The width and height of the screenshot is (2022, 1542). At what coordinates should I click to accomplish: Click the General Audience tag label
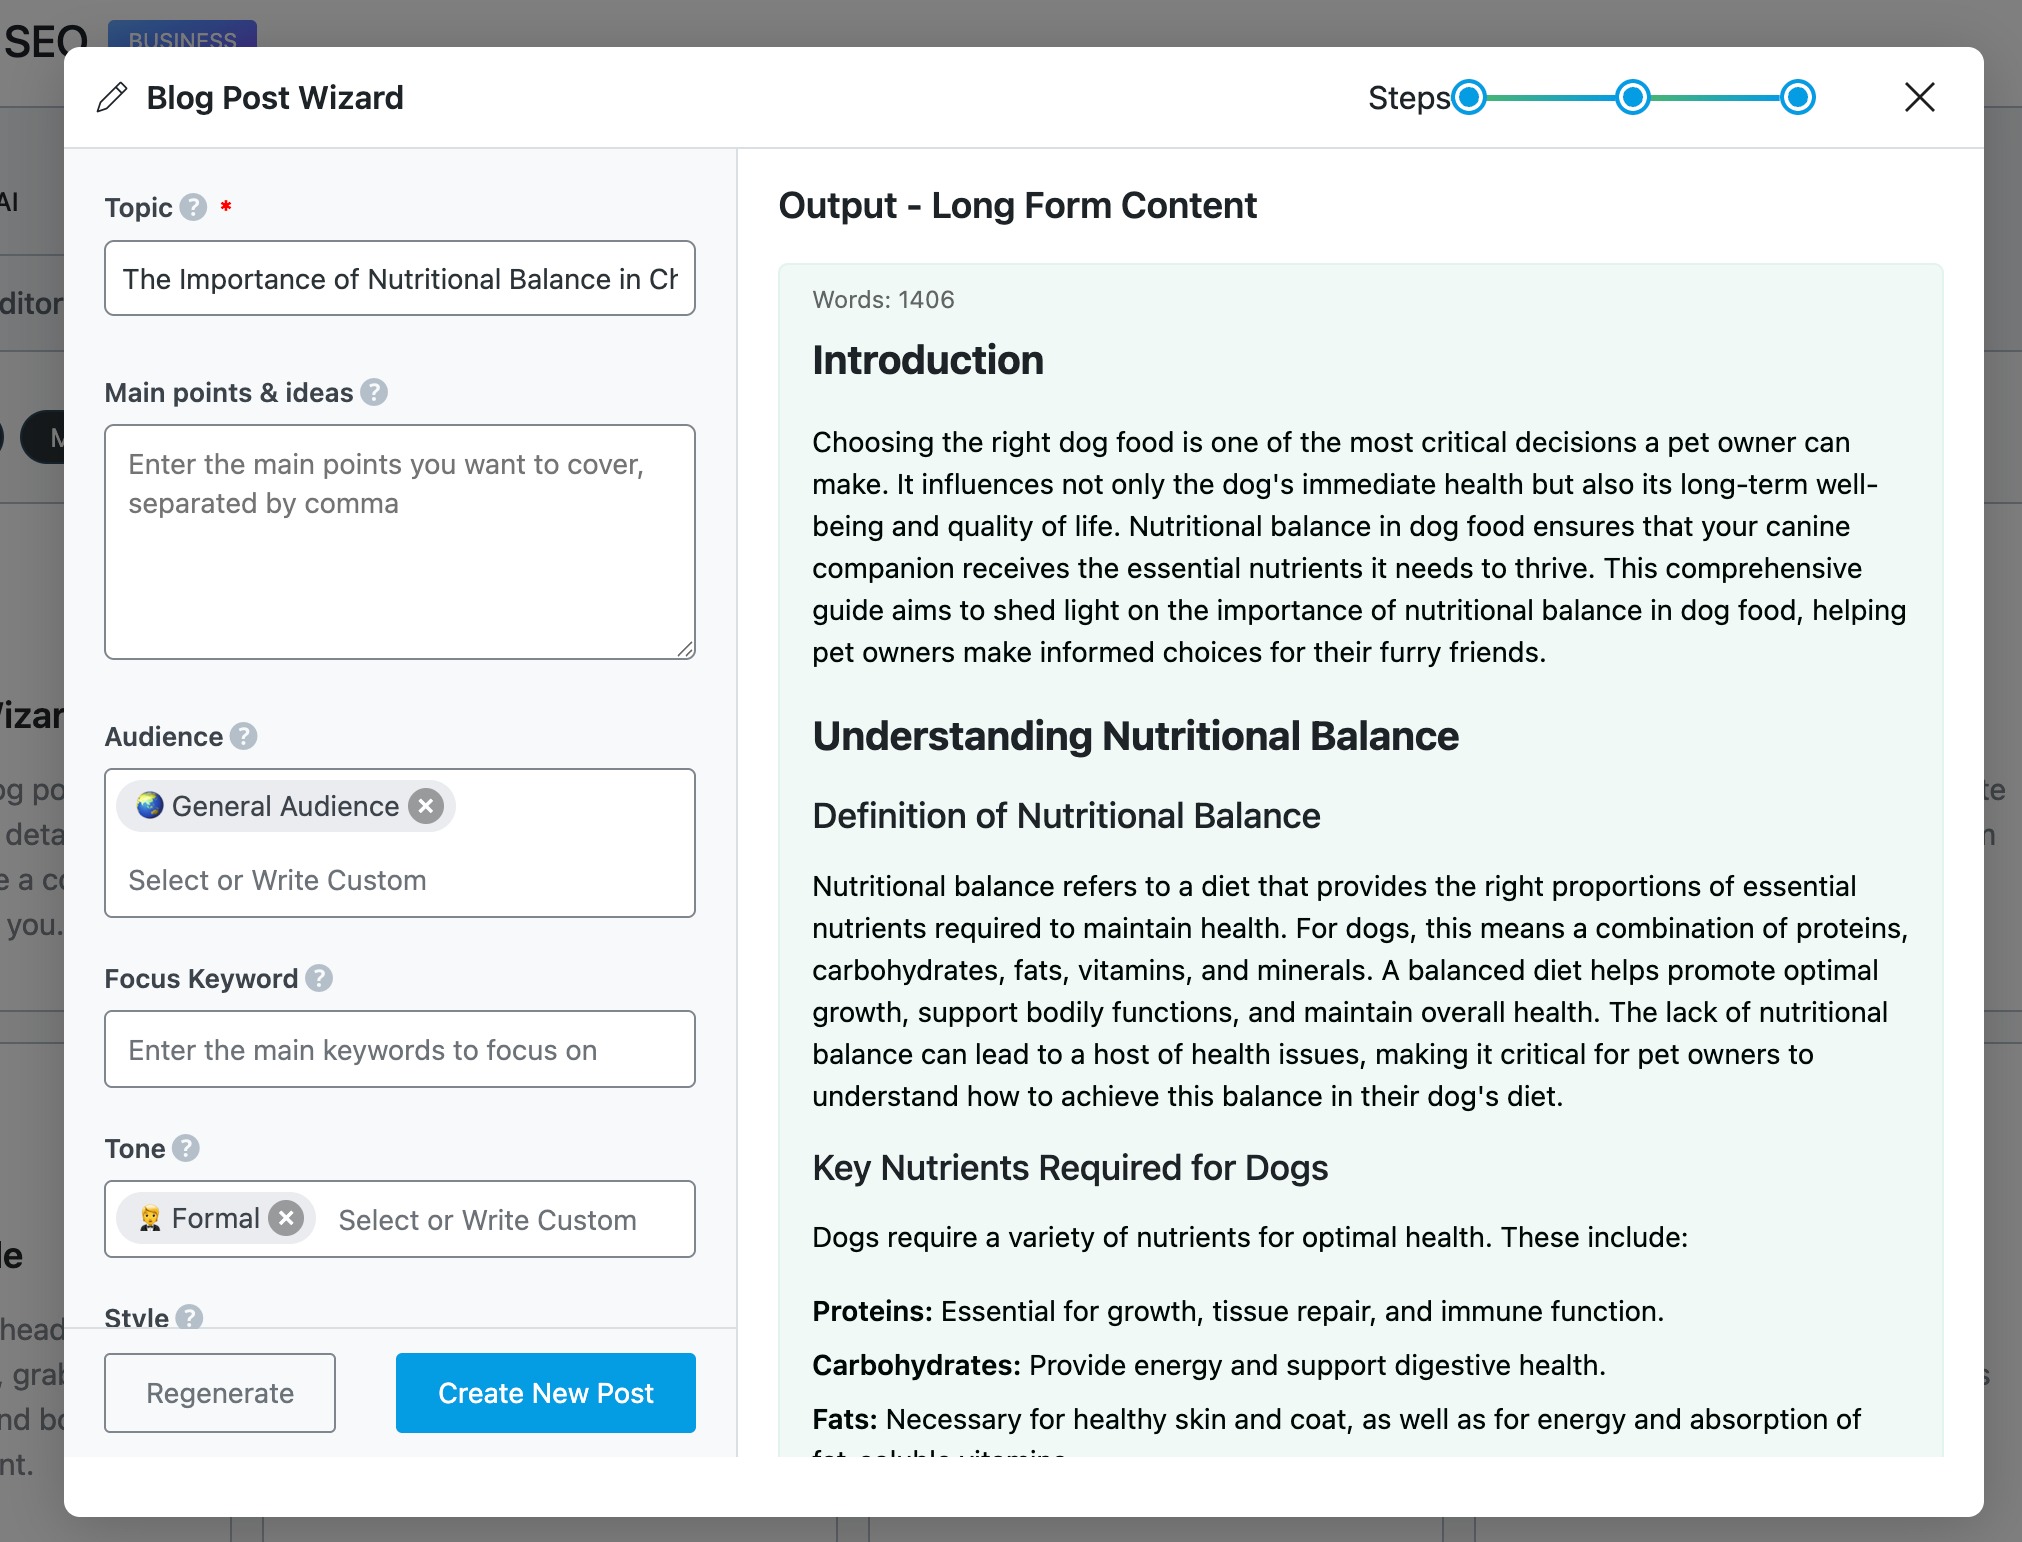(285, 806)
